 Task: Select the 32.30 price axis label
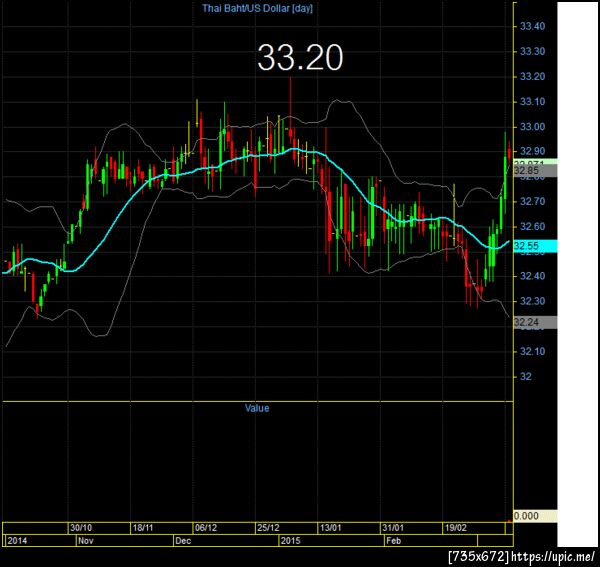tap(532, 301)
